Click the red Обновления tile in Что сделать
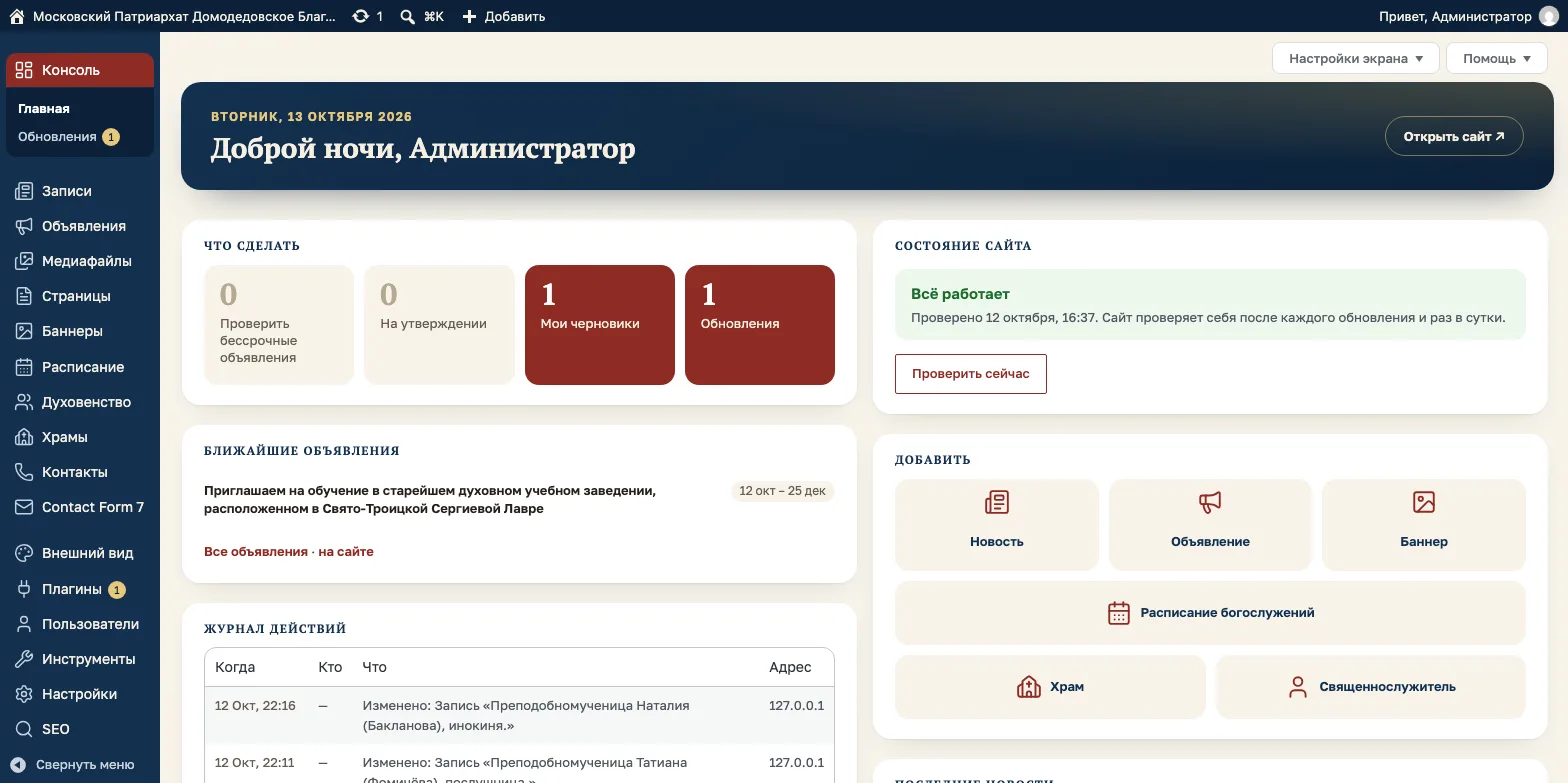 point(760,325)
